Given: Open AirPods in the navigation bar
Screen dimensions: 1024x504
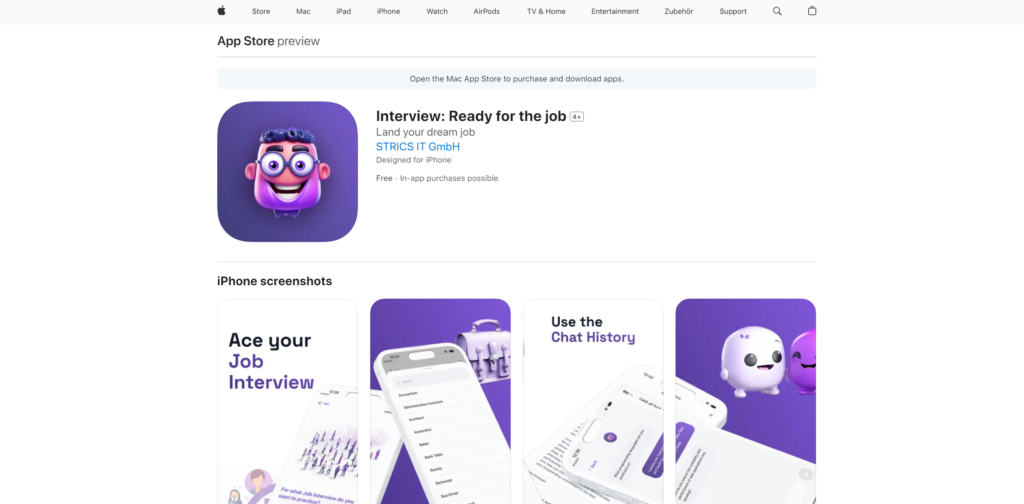Looking at the screenshot, I should 487,11.
